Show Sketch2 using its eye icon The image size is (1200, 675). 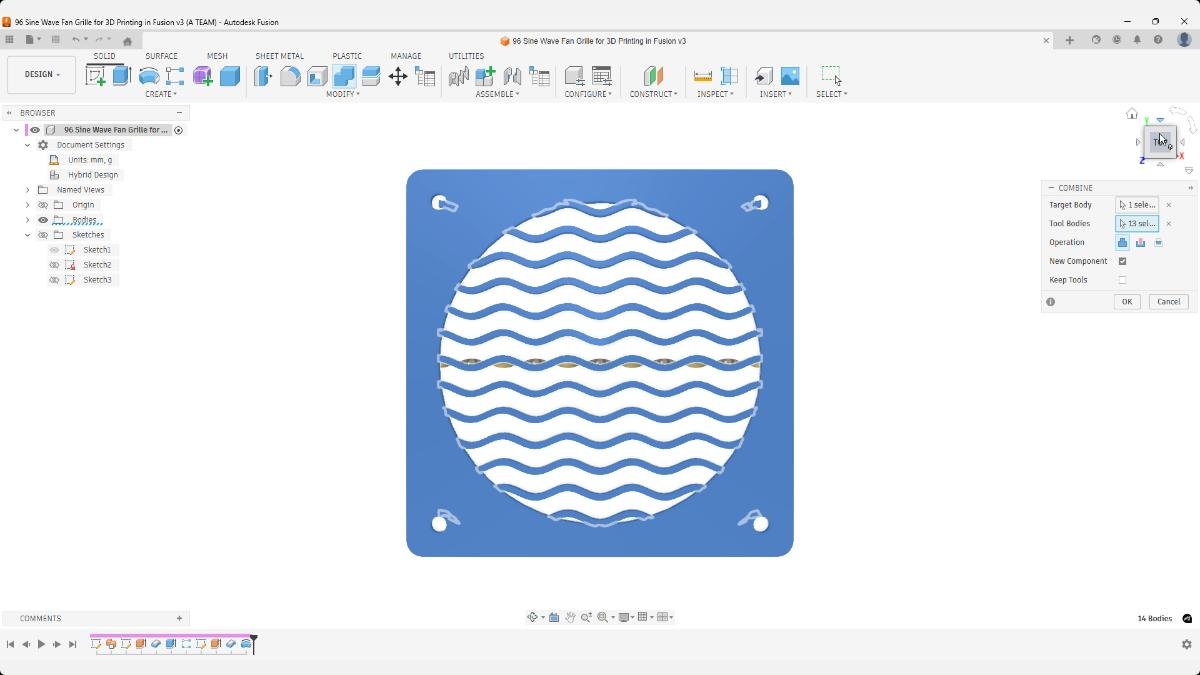(x=55, y=265)
